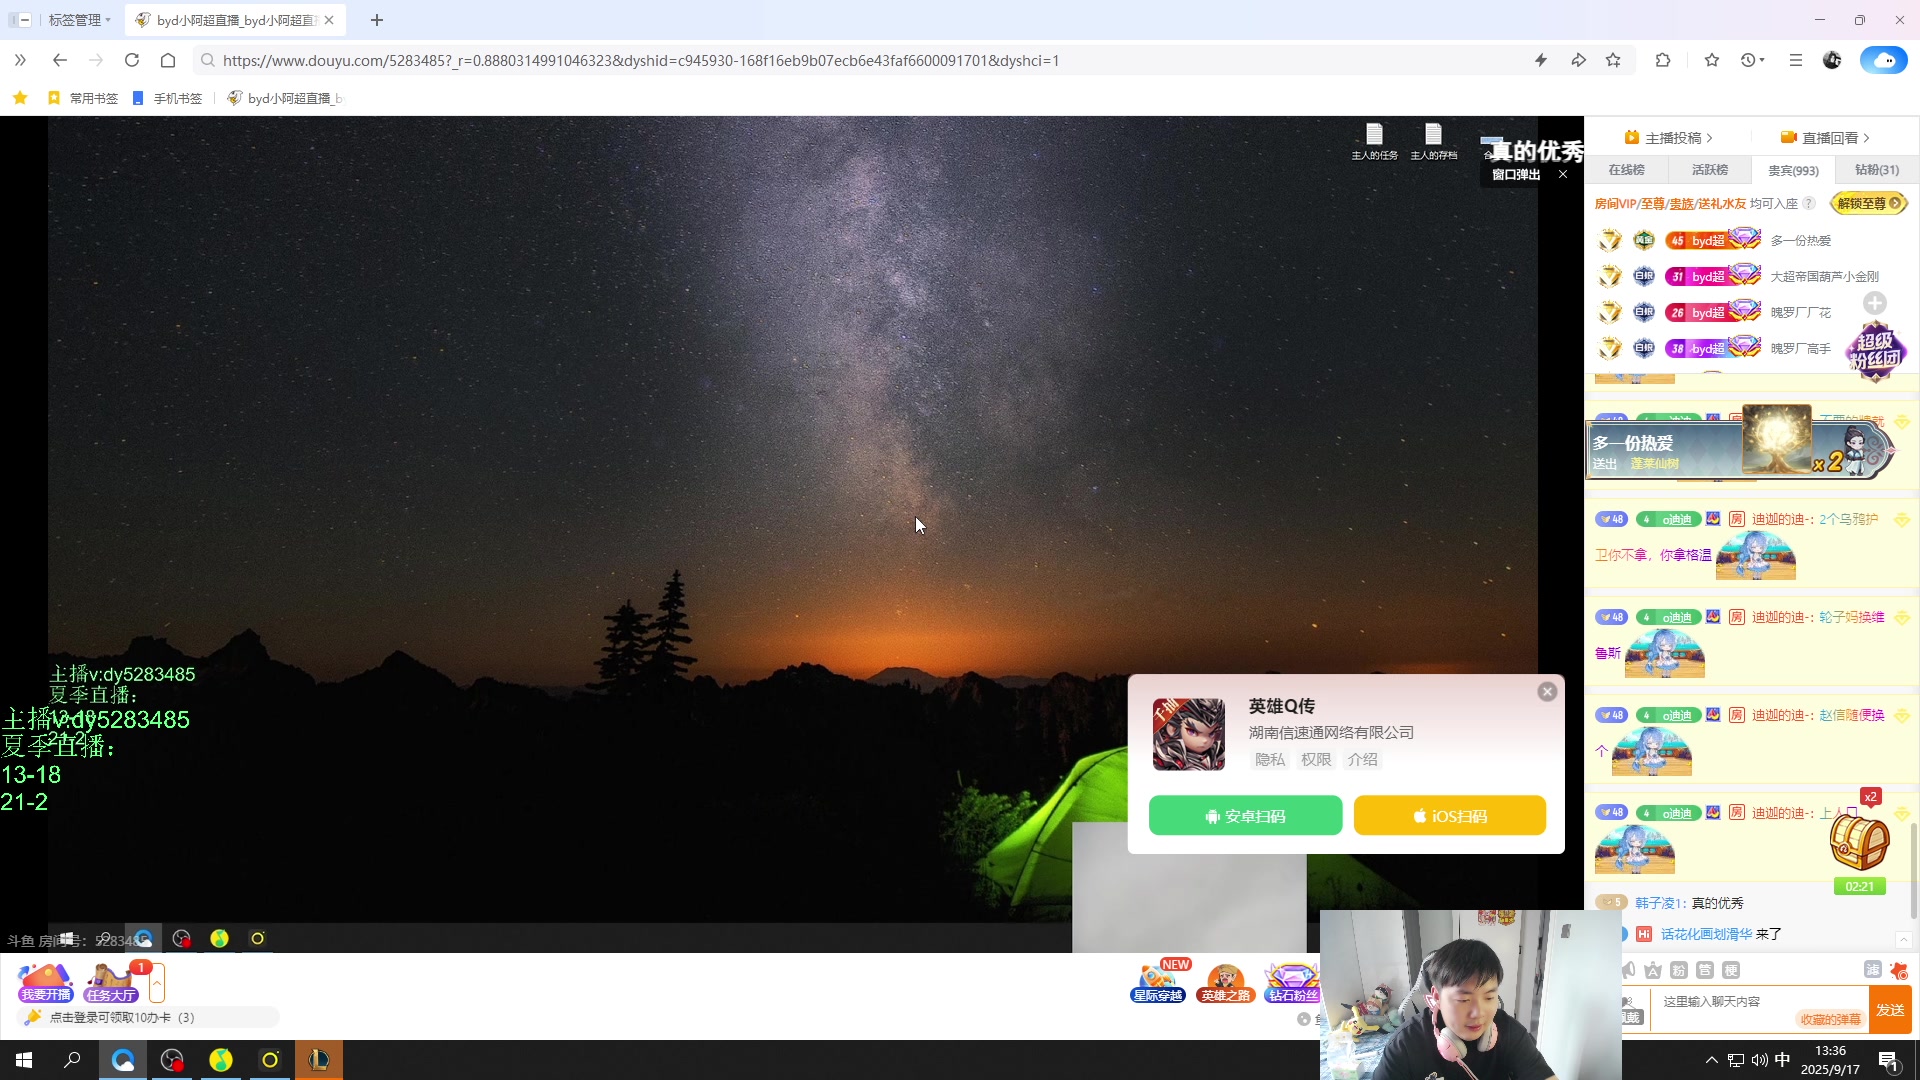Click the 窗口弹出 popup window button
This screenshot has width=1920, height=1080.
tap(1516, 175)
